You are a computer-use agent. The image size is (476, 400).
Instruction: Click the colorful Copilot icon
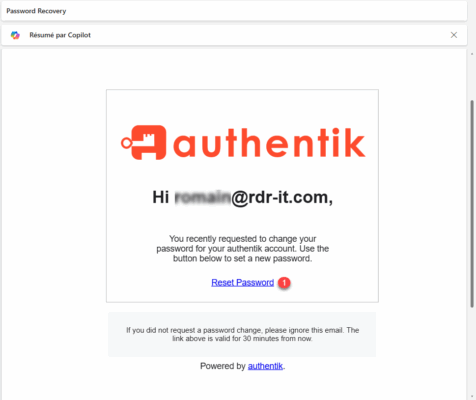click(x=15, y=35)
